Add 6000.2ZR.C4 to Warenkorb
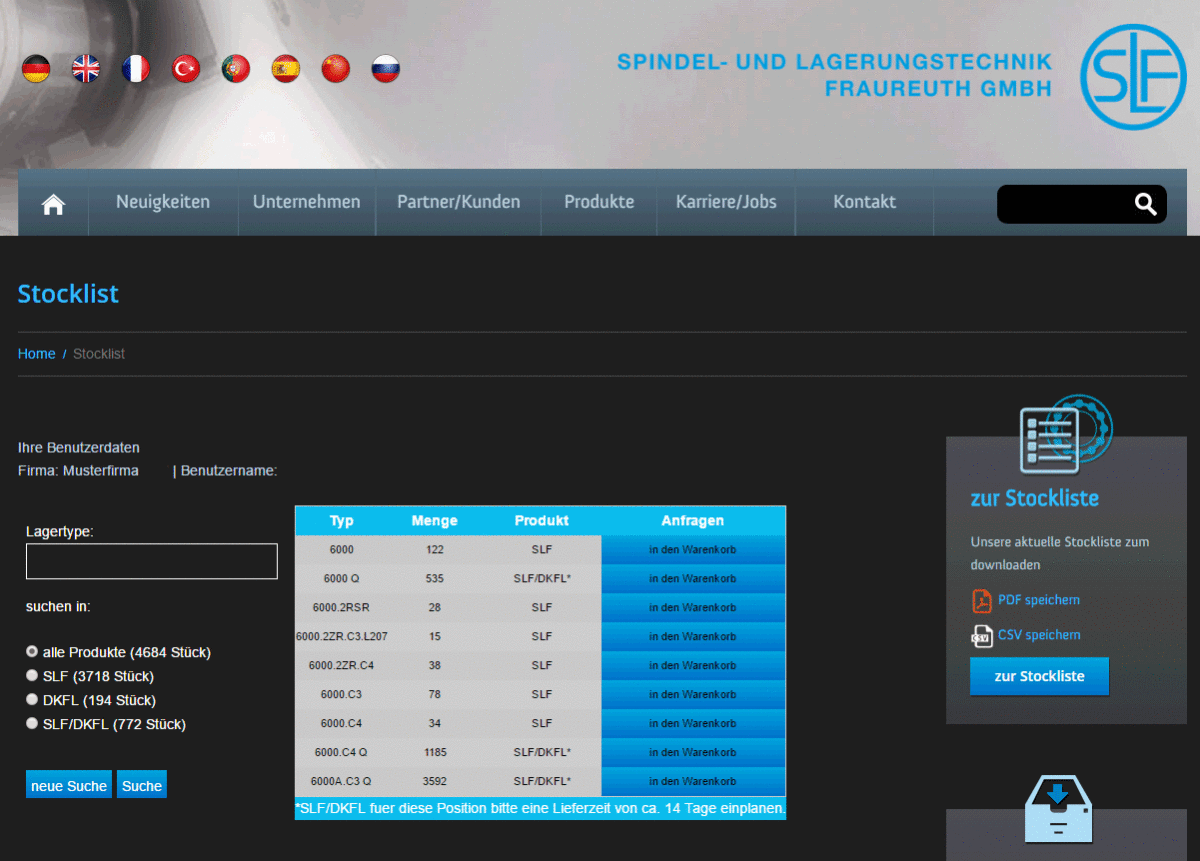This screenshot has height=861, width=1200. [693, 665]
